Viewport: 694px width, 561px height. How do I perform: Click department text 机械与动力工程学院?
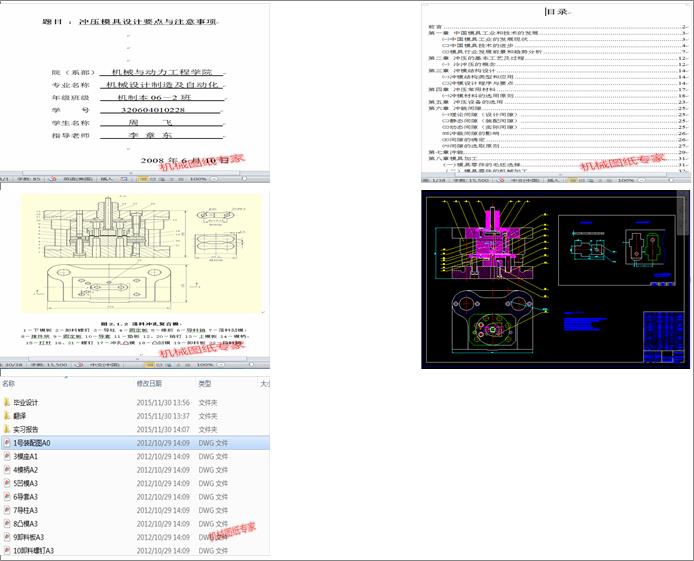pos(162,72)
